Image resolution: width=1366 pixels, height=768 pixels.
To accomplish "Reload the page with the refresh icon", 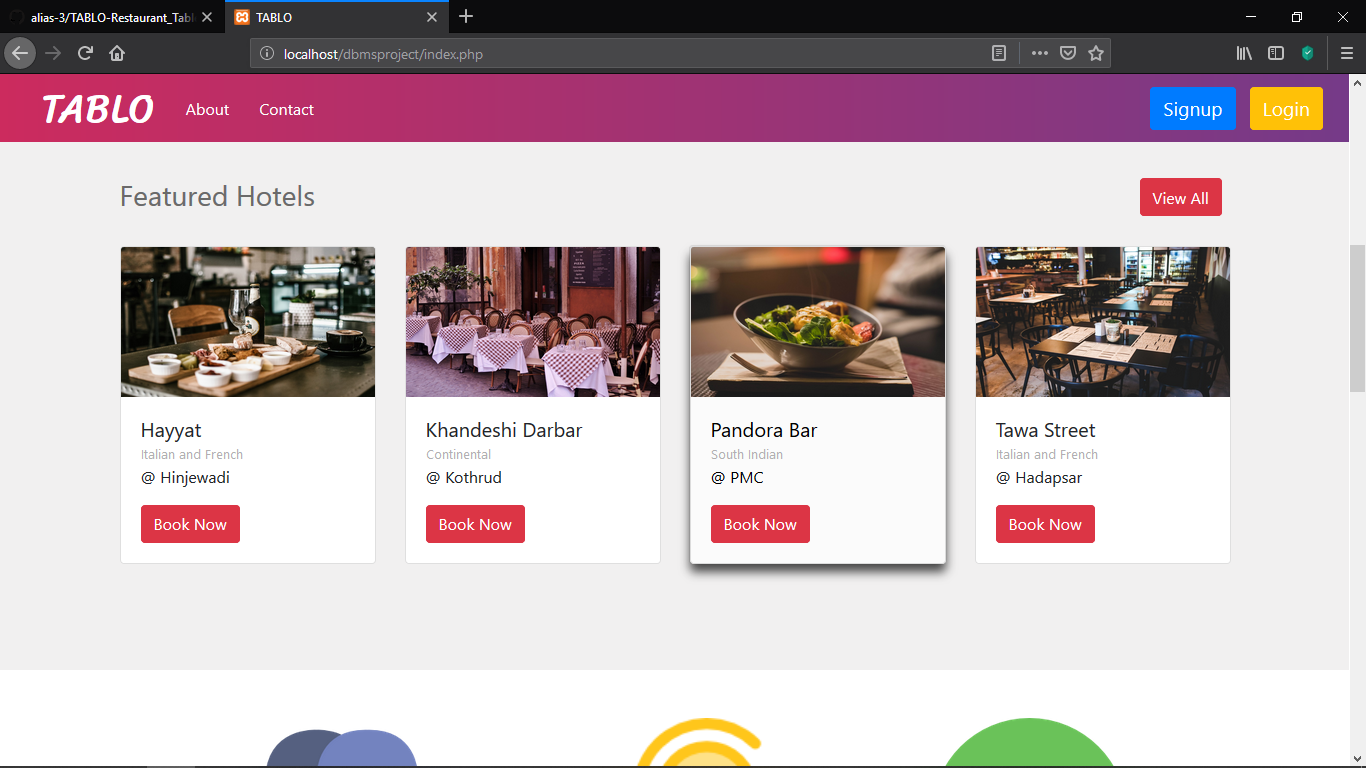I will (85, 53).
